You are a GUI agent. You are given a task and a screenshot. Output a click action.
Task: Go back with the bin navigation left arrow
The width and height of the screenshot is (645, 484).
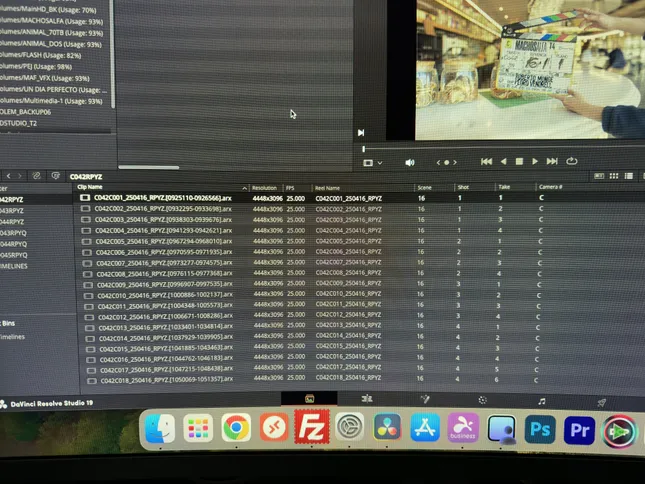8,176
